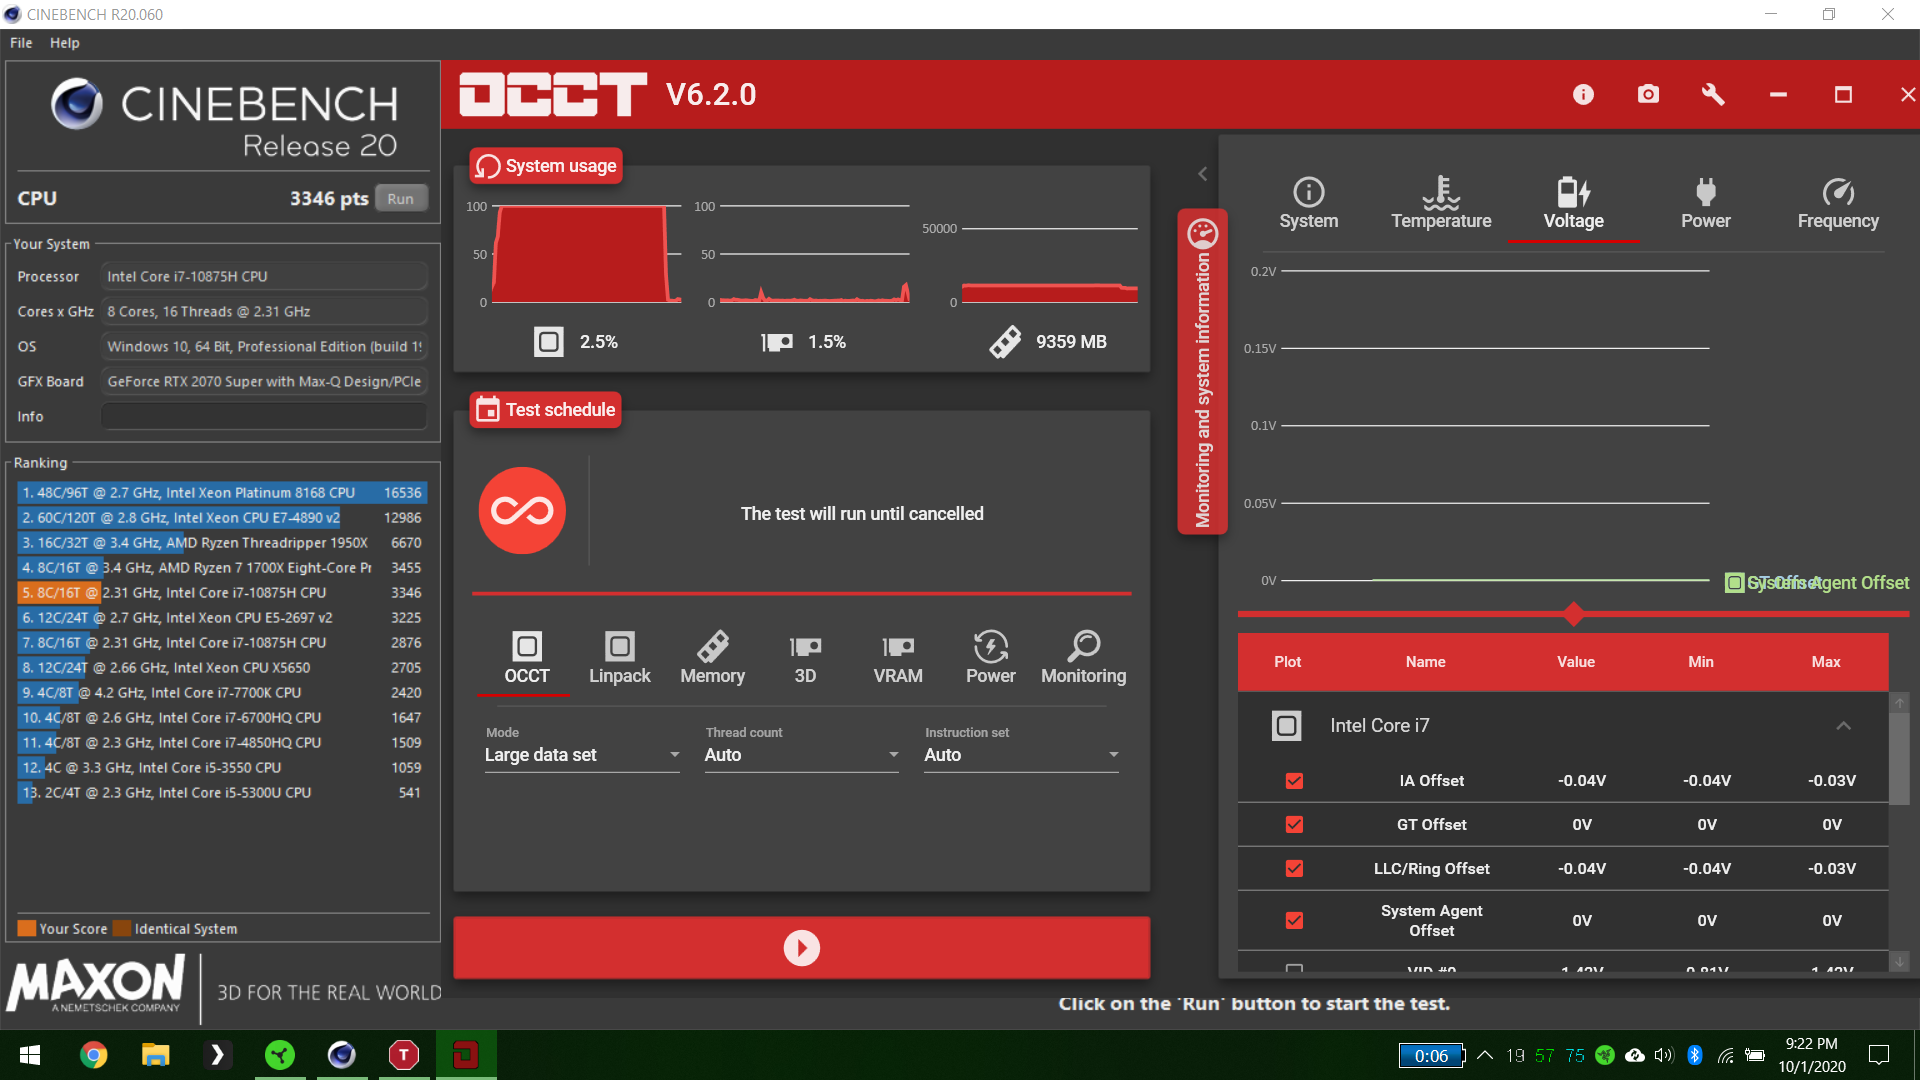Select ranking row Xeon Platinum 8168
Image resolution: width=1920 pixels, height=1080 pixels.
(x=222, y=493)
